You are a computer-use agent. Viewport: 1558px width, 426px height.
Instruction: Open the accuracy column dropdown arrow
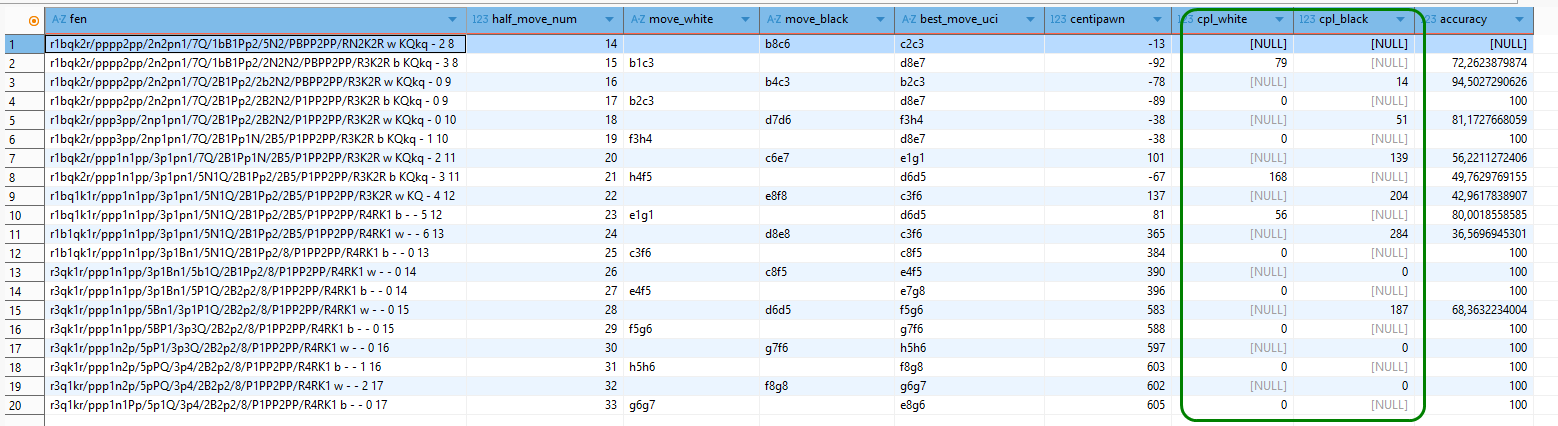[1520, 20]
